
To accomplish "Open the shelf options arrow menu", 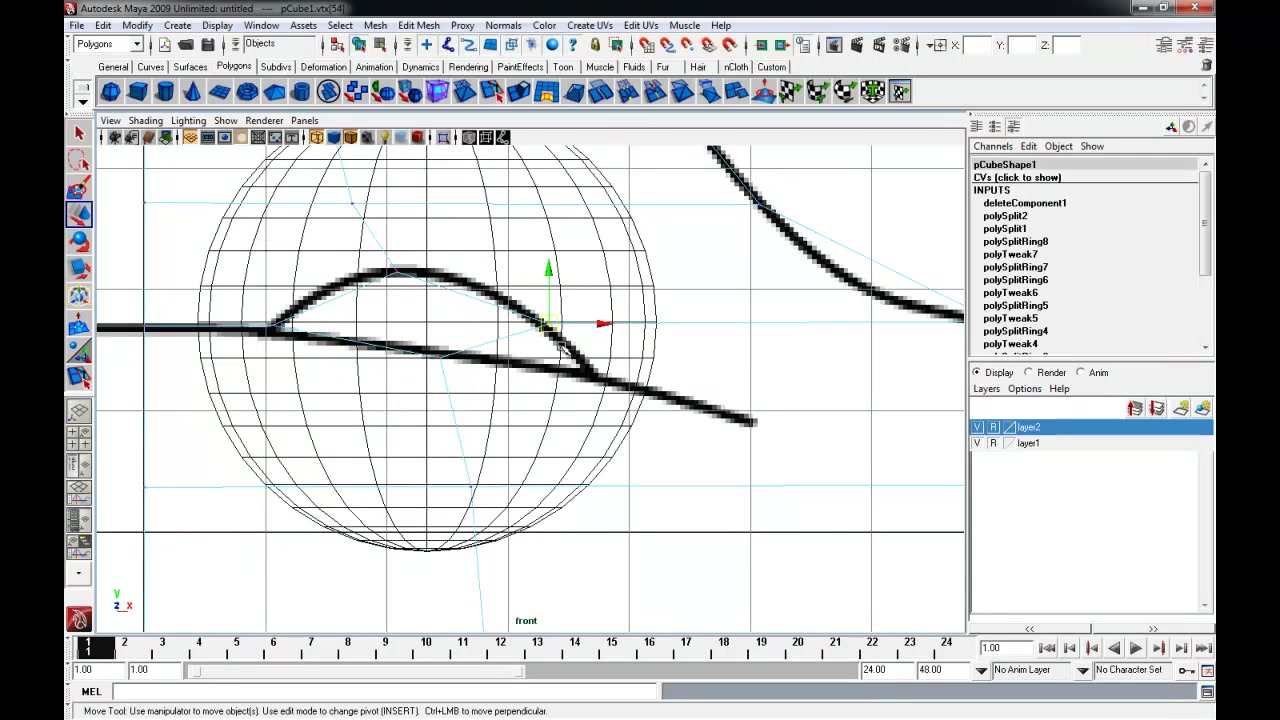I will (x=83, y=101).
